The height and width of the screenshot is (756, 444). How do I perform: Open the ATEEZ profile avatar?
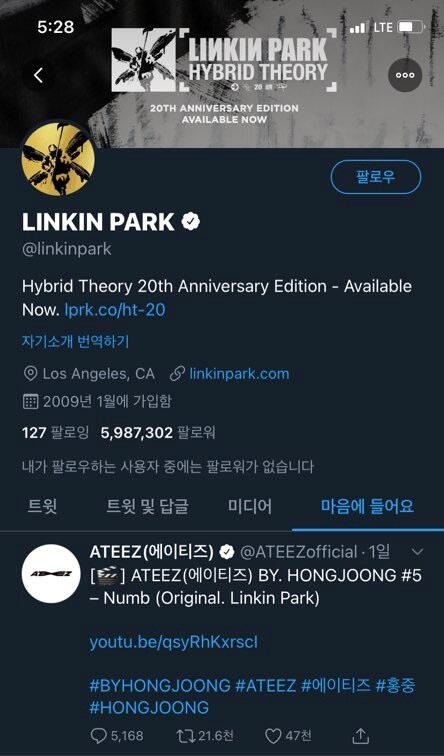[51, 574]
